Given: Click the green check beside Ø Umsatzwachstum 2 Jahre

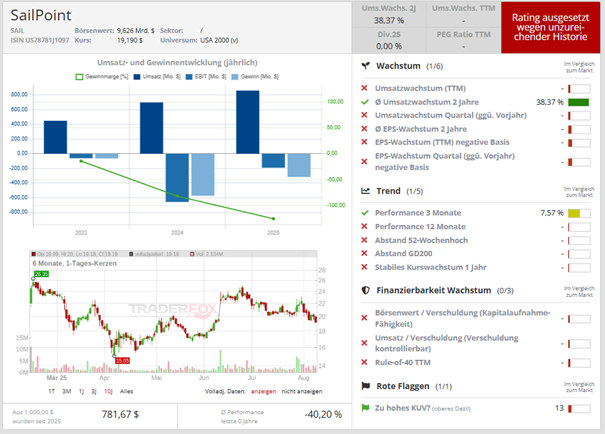Looking at the screenshot, I should coord(365,102).
